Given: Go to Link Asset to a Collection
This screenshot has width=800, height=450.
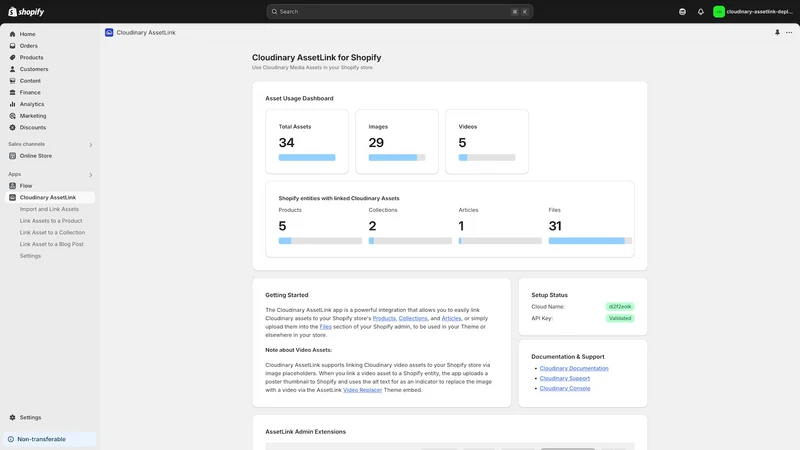Looking at the screenshot, I should coord(53,233).
